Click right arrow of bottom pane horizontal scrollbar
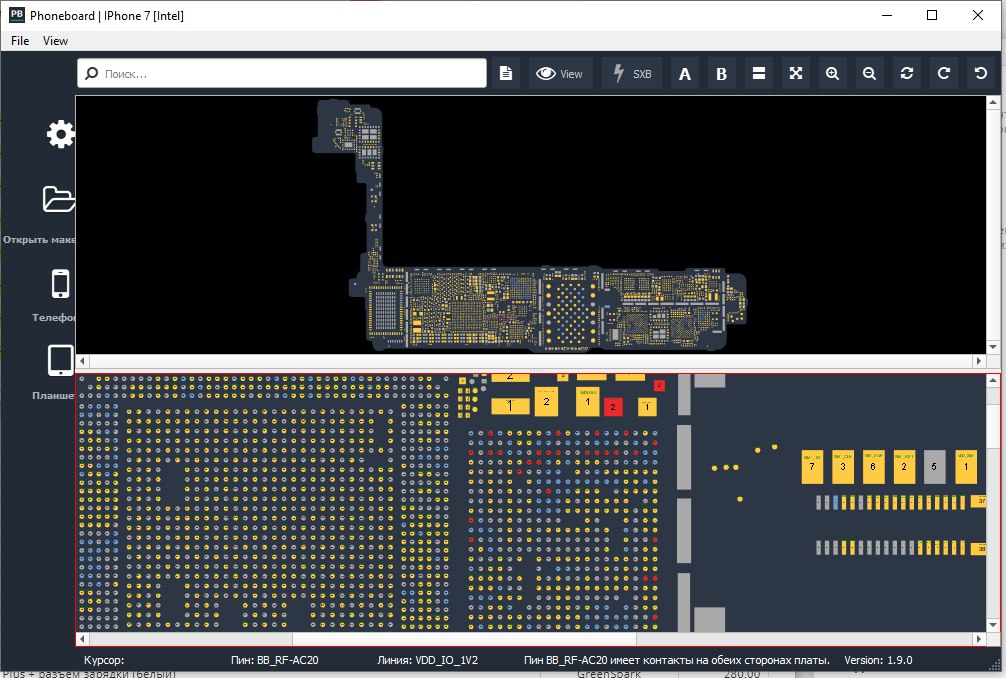The height and width of the screenshot is (678, 1006). (979, 639)
